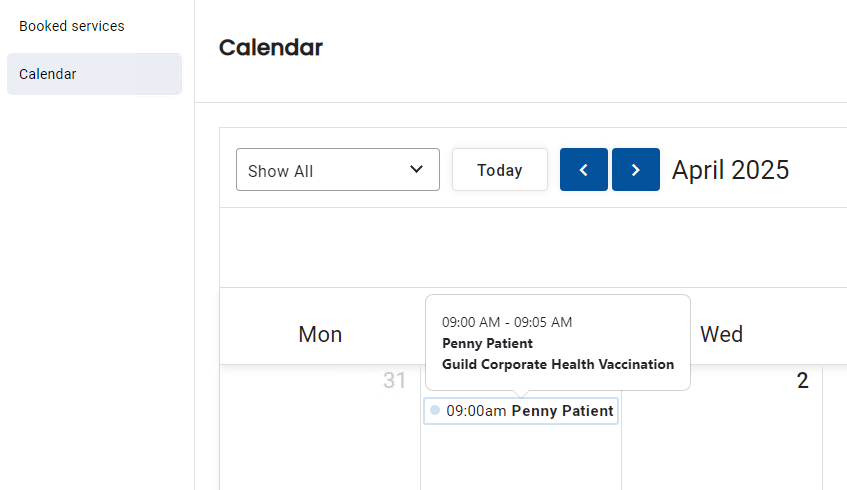The image size is (847, 490).
Task: Click the April 2025 month title
Action: (x=730, y=170)
